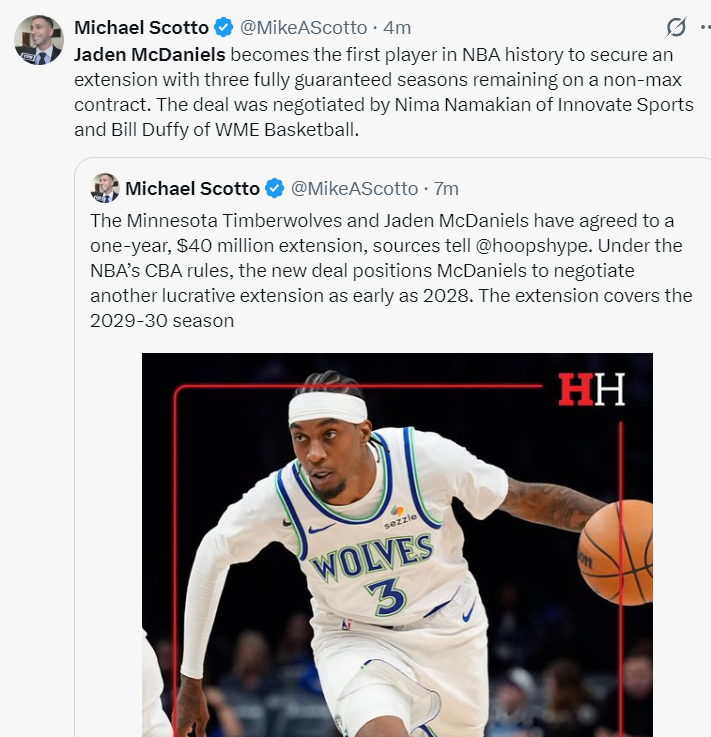Click the basketball shown in the photo
Screen dimensions: 711x737
pyautogui.click(x=615, y=552)
